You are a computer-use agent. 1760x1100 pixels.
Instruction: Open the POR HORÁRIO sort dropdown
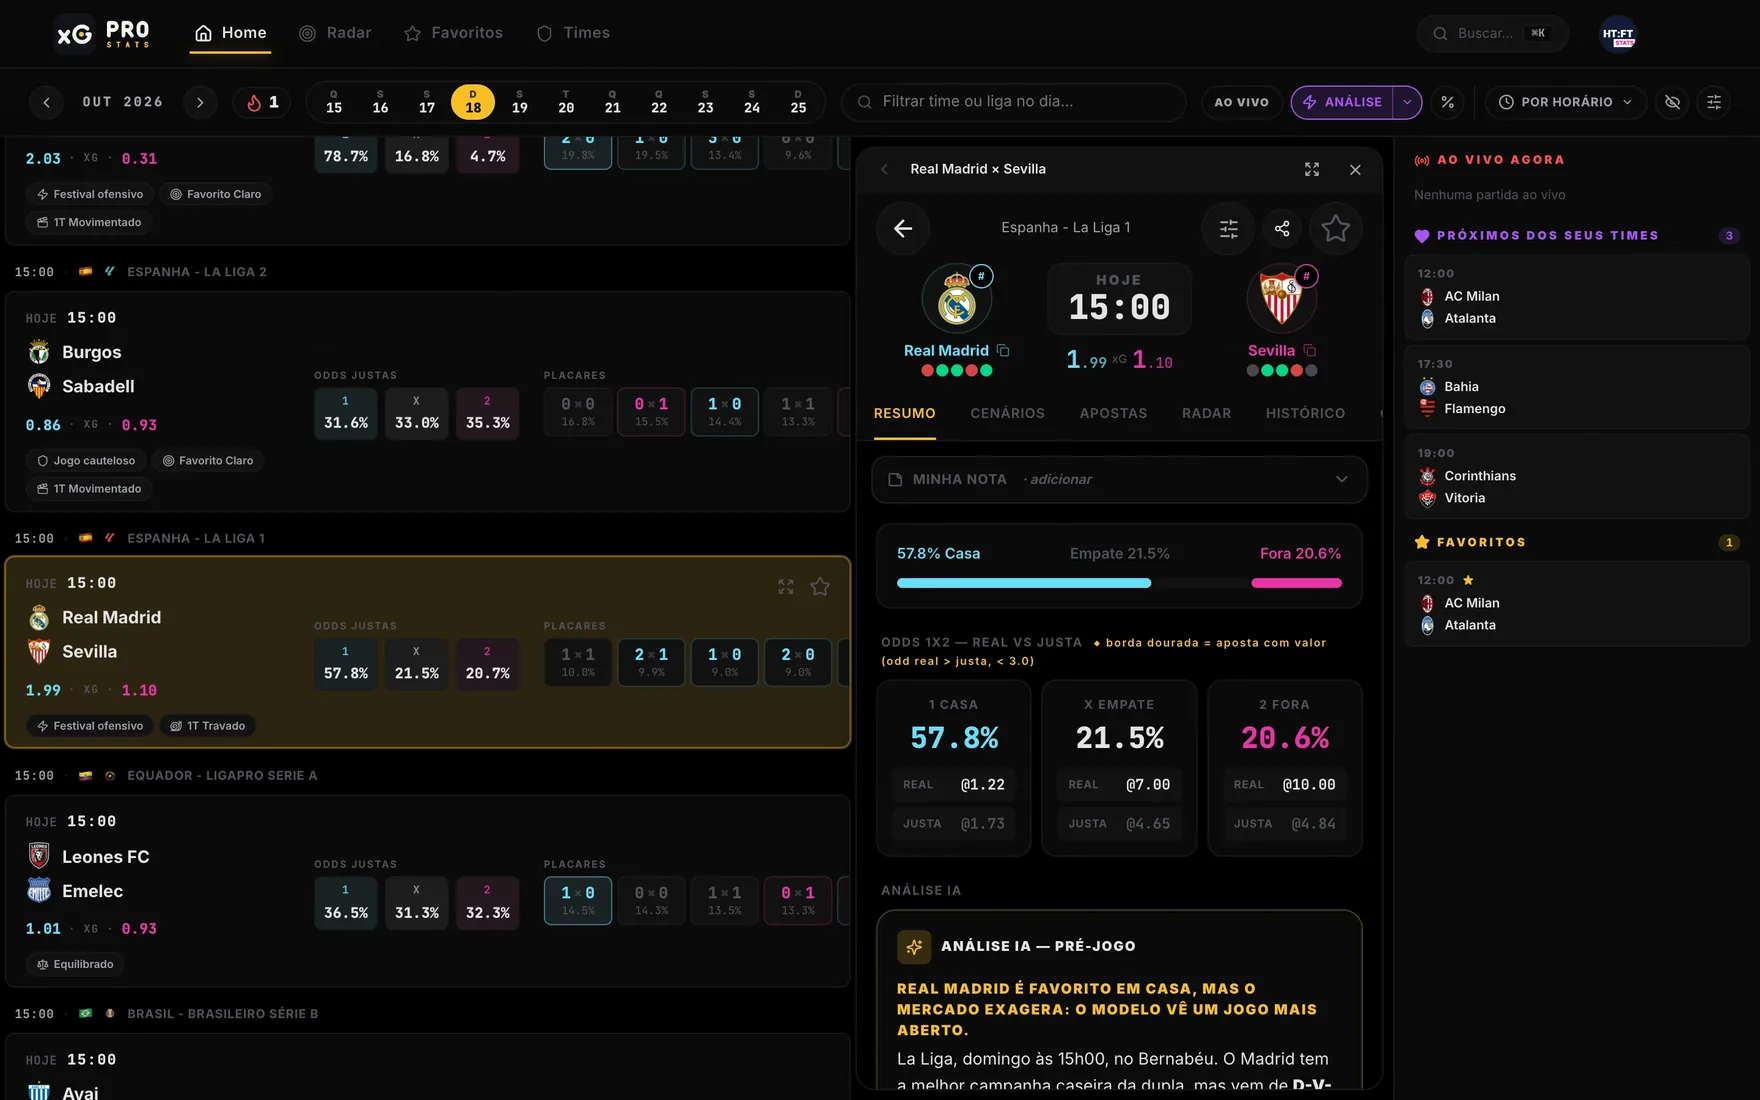pos(1566,102)
